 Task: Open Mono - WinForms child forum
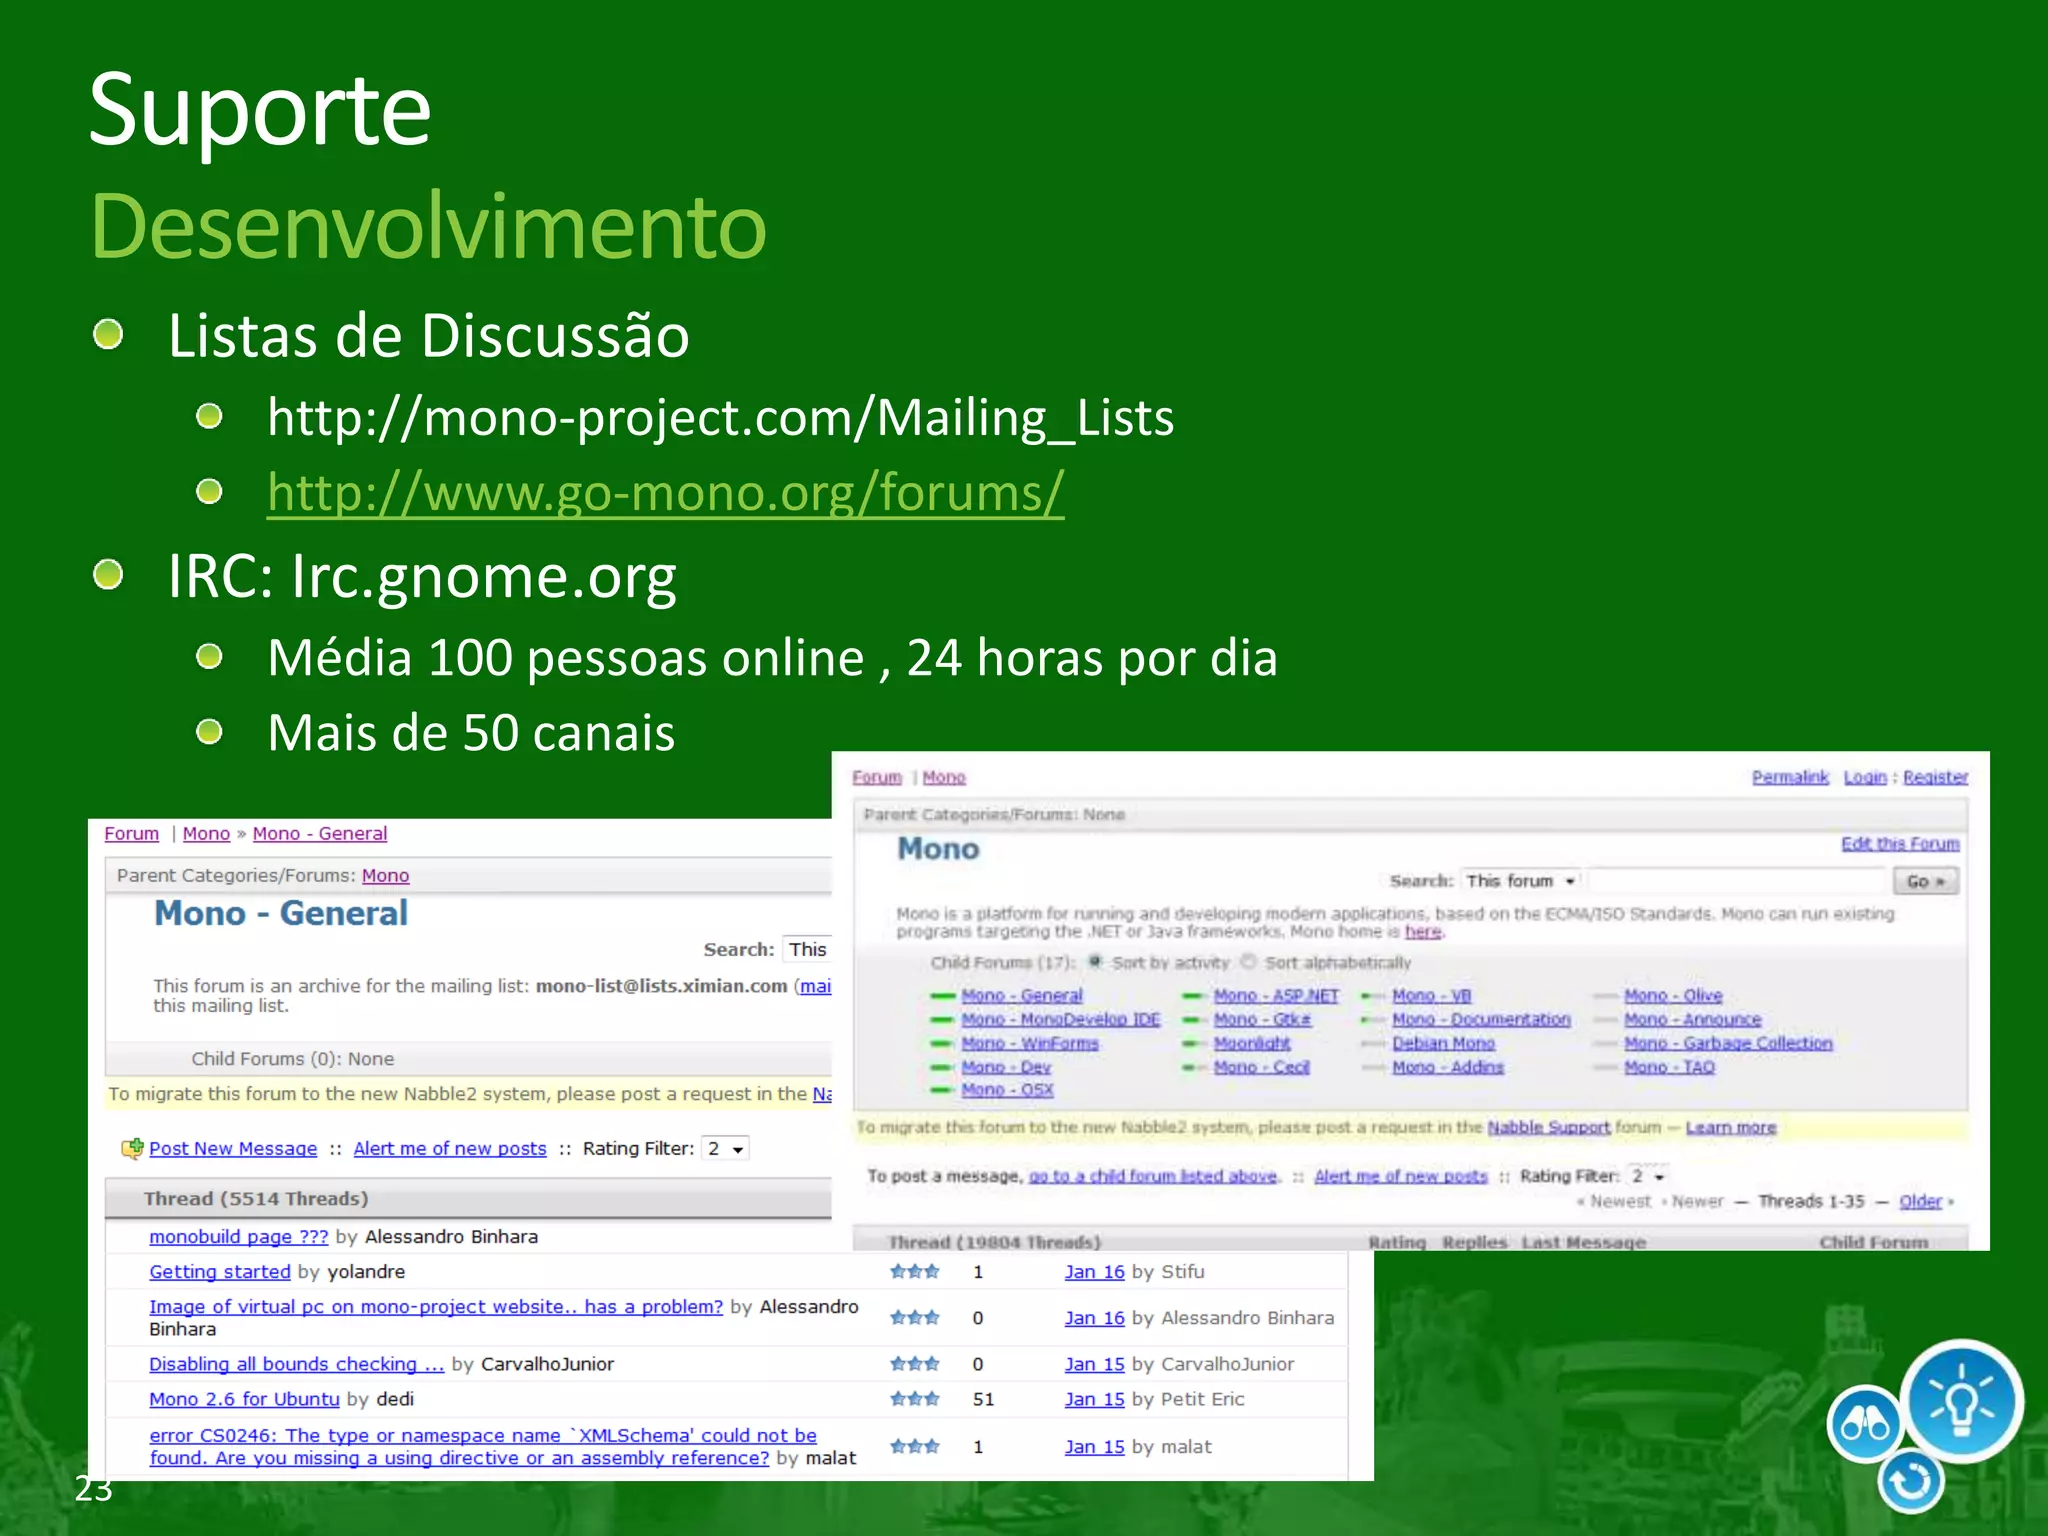[x=1029, y=1043]
